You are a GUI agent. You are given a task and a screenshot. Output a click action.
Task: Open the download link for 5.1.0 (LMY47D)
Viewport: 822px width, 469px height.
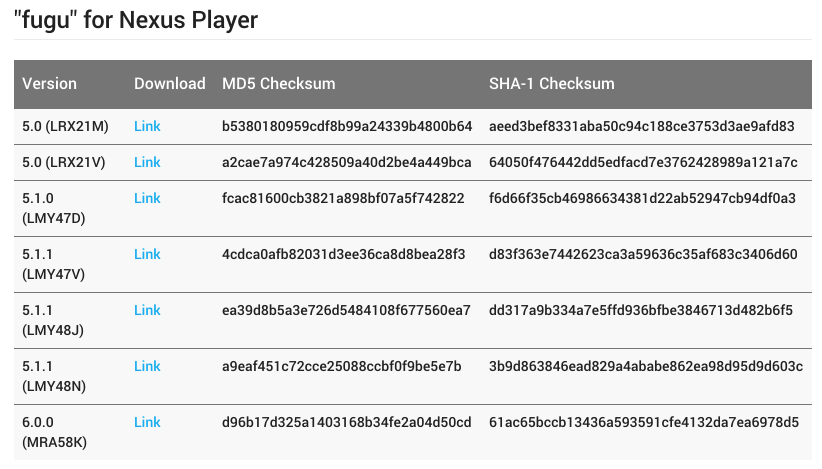pos(147,198)
